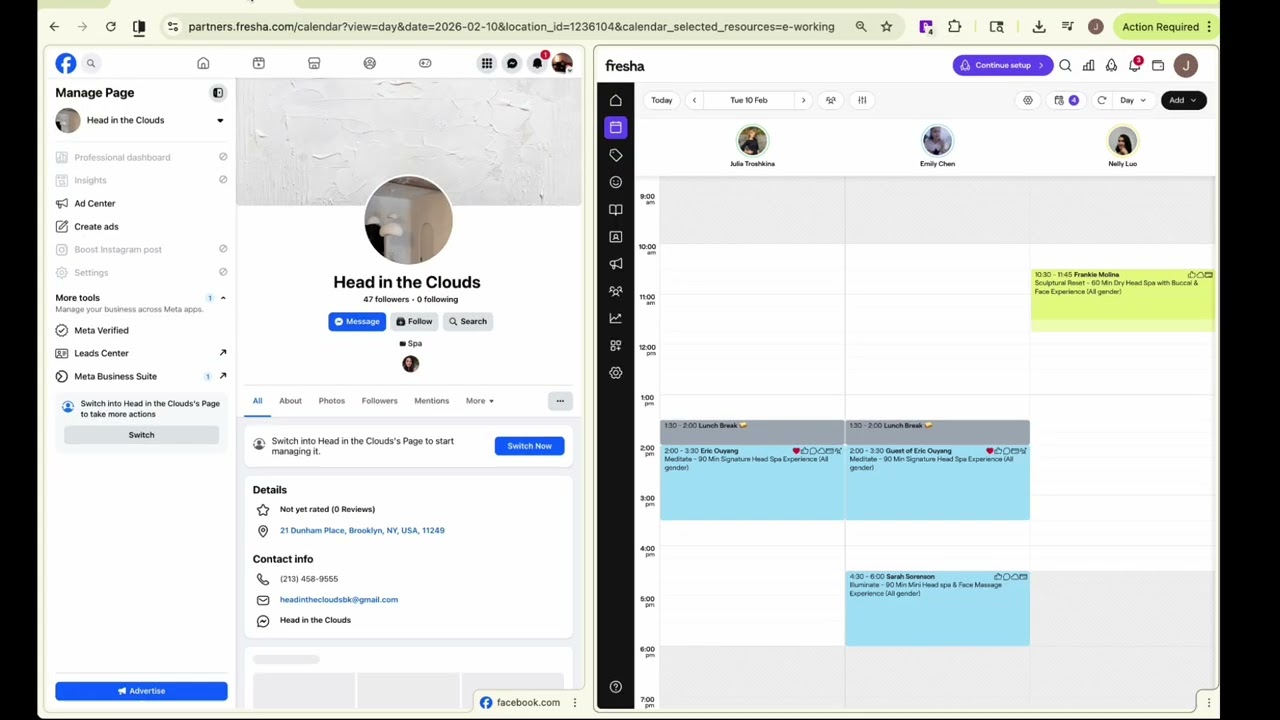The image size is (1280, 720).
Task: Open Facebook notifications bell
Action: click(537, 64)
